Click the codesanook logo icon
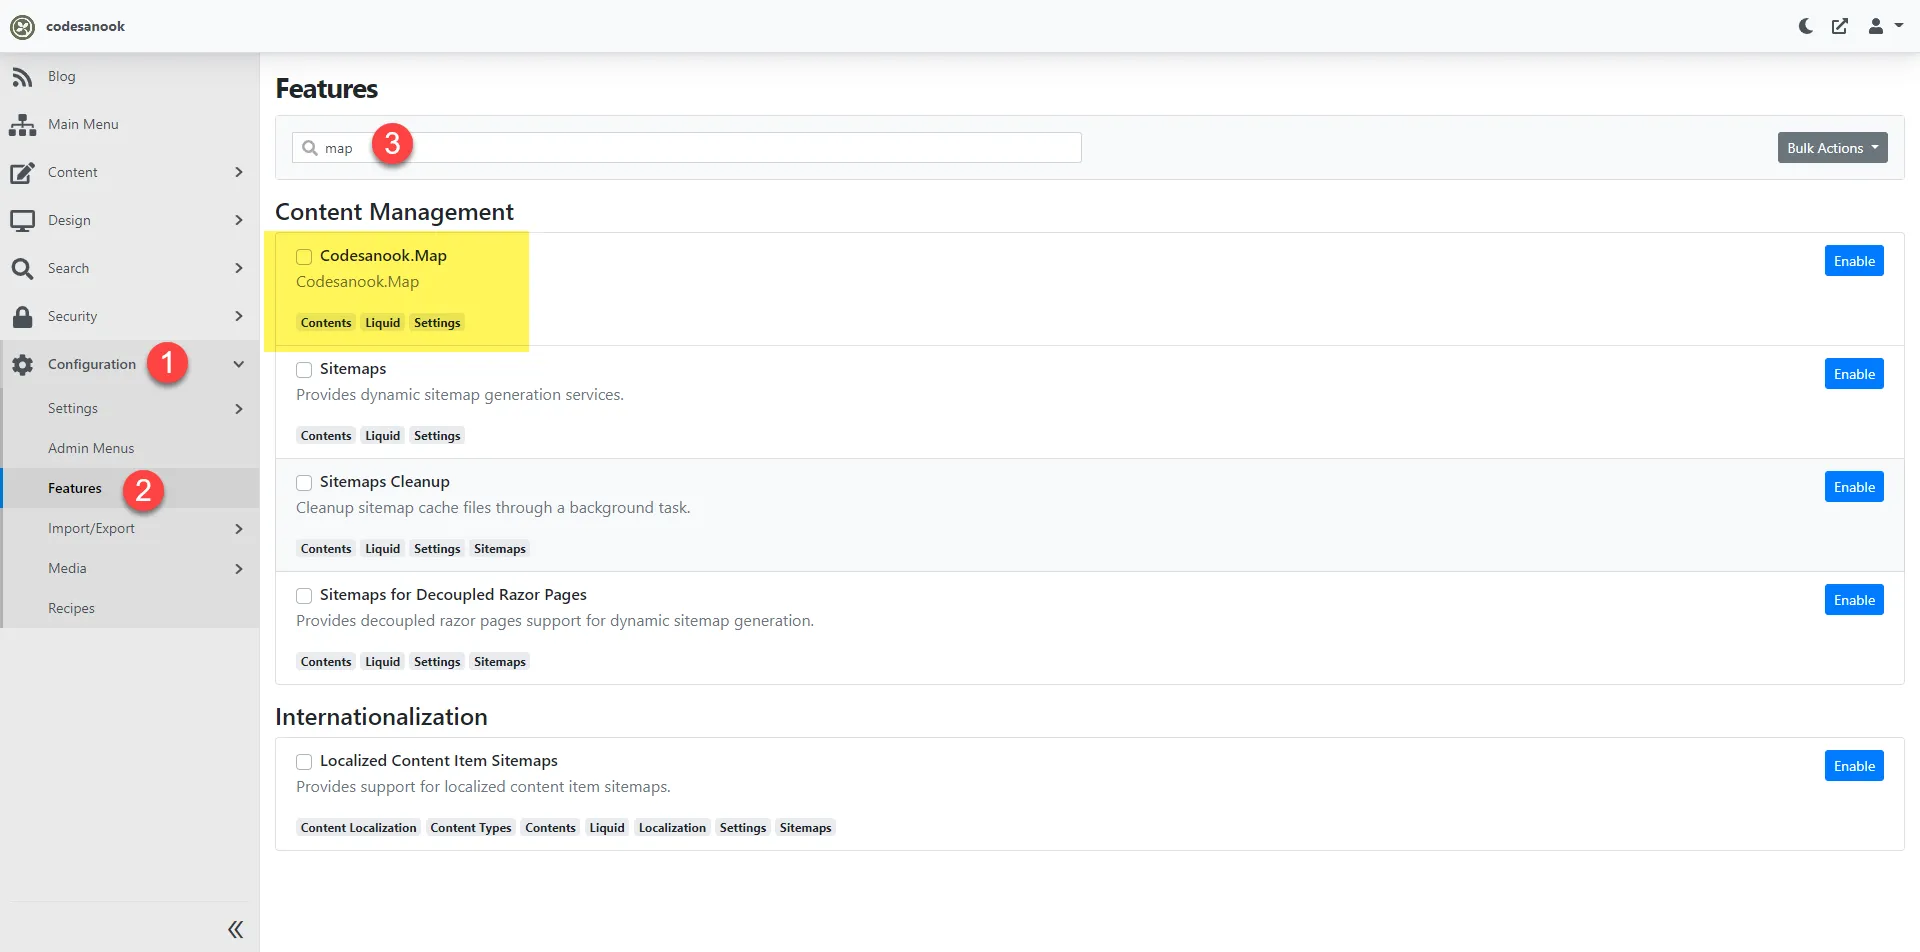 click(22, 27)
